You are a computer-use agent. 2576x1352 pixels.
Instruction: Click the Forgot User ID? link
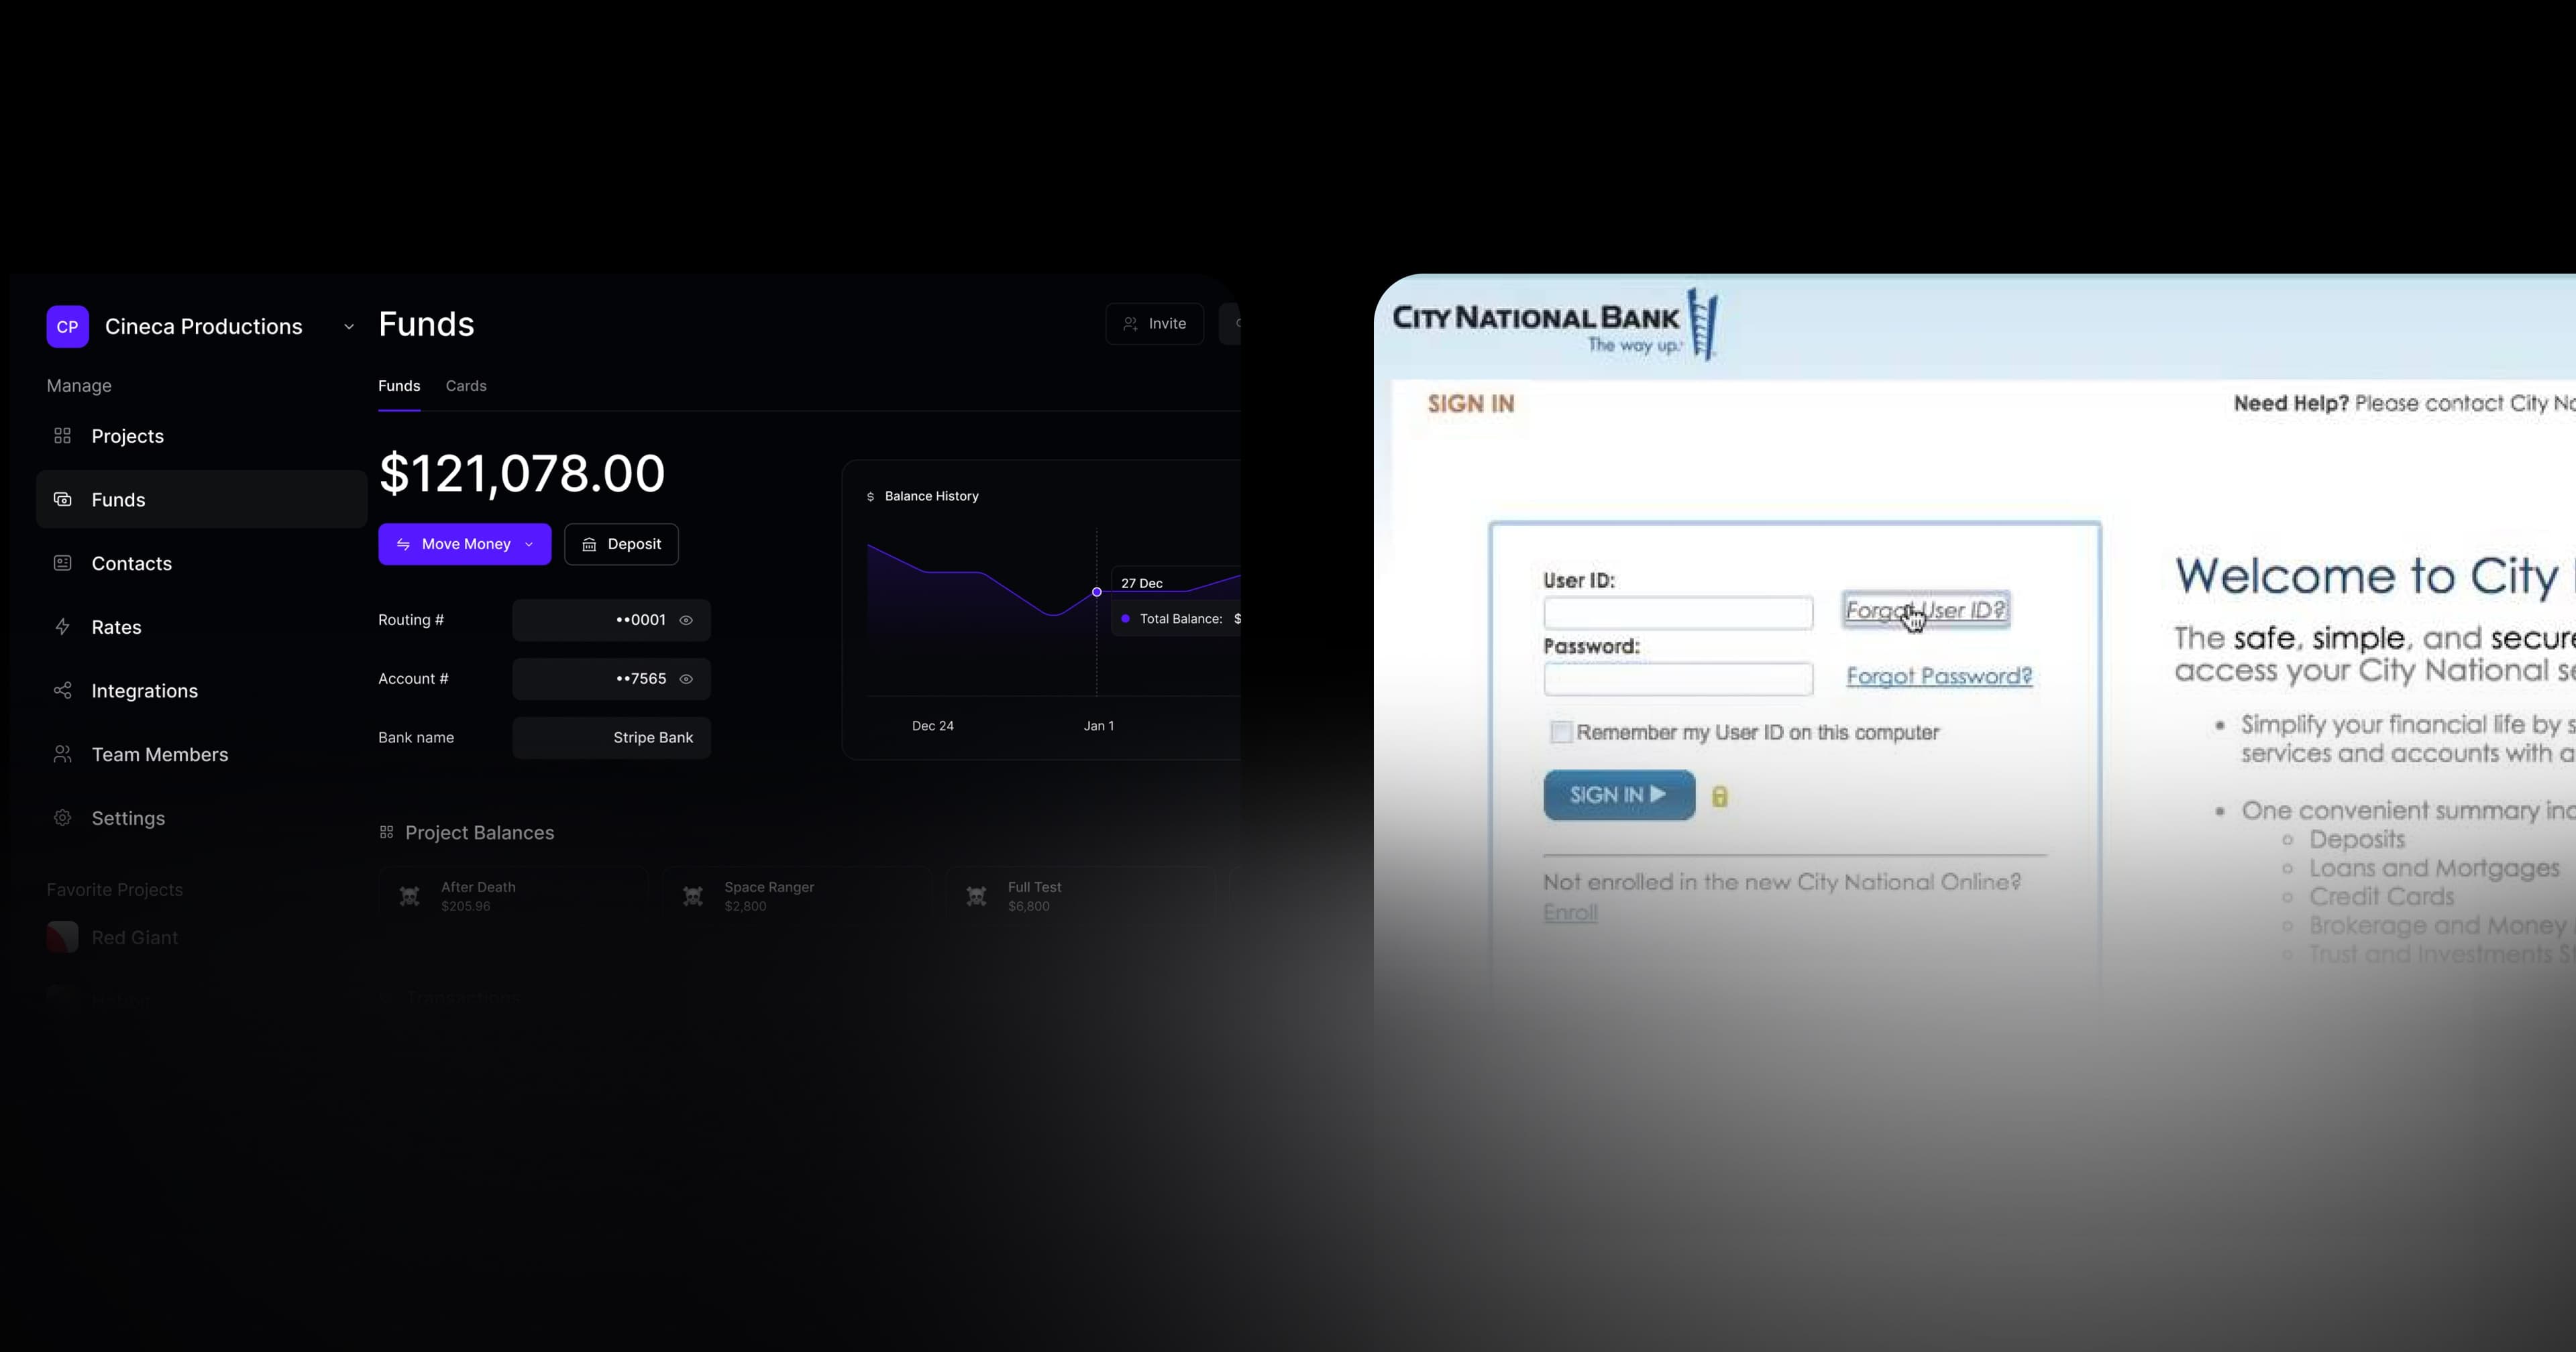1926,610
